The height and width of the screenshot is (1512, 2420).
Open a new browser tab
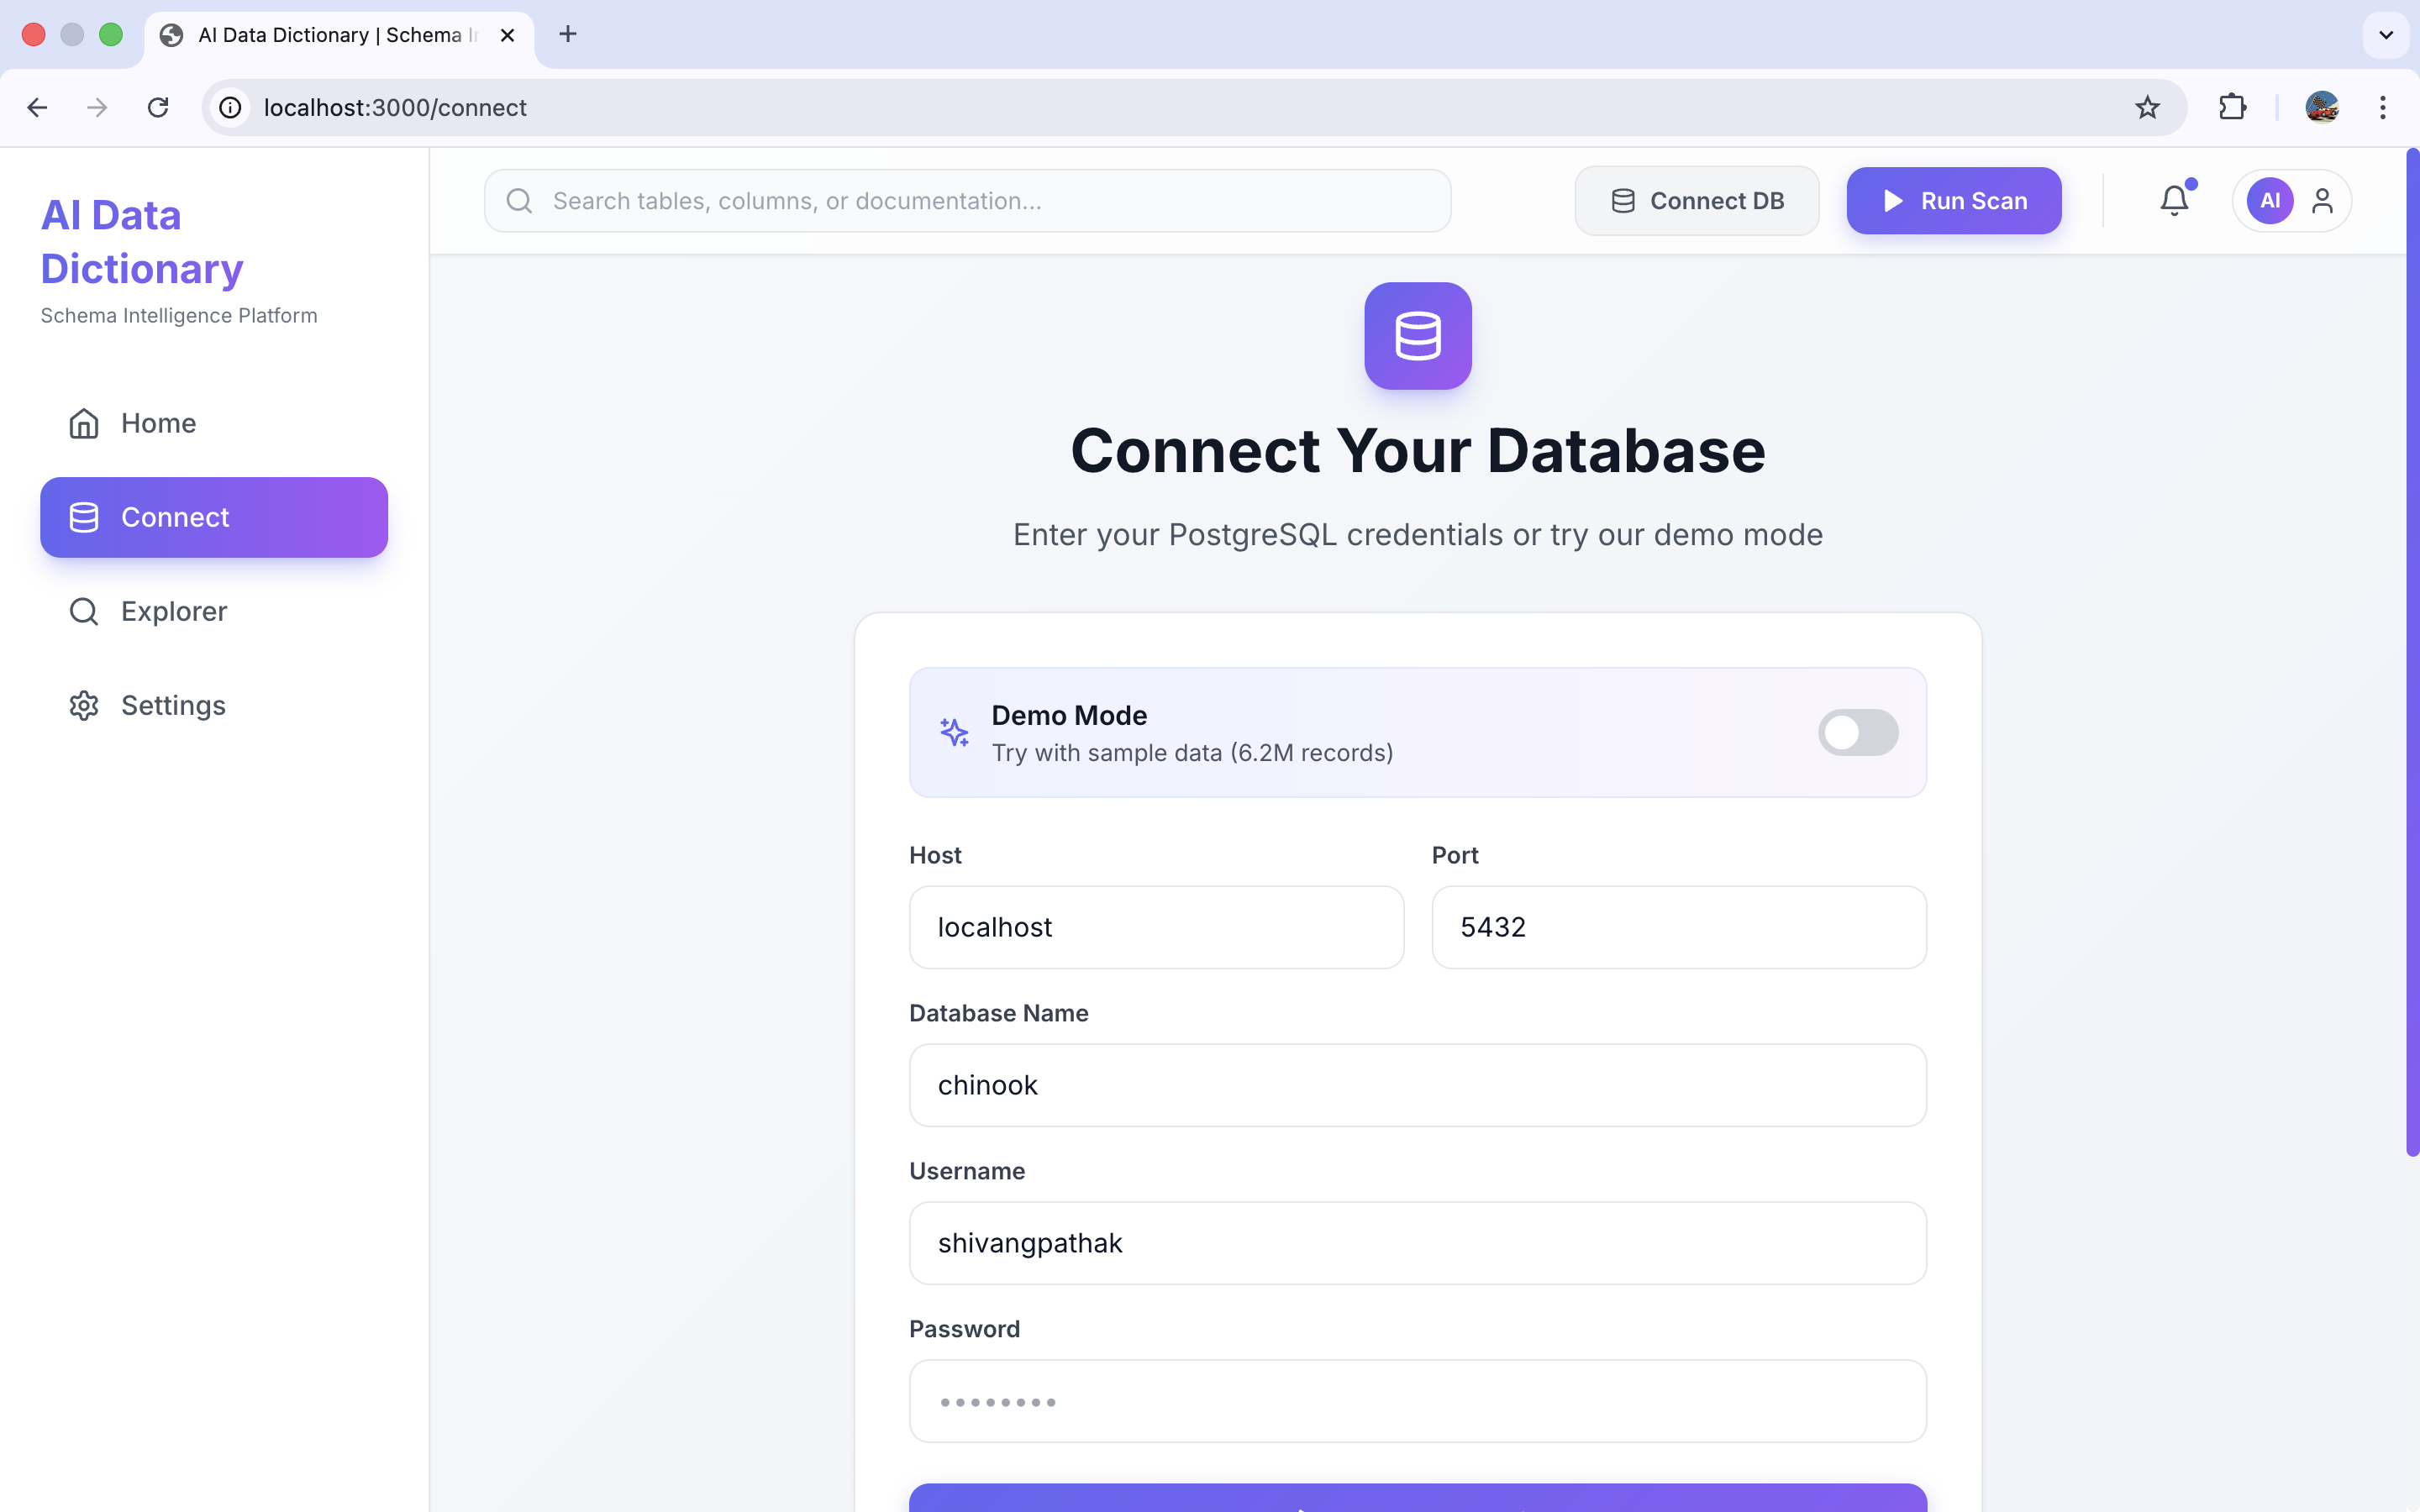click(568, 34)
